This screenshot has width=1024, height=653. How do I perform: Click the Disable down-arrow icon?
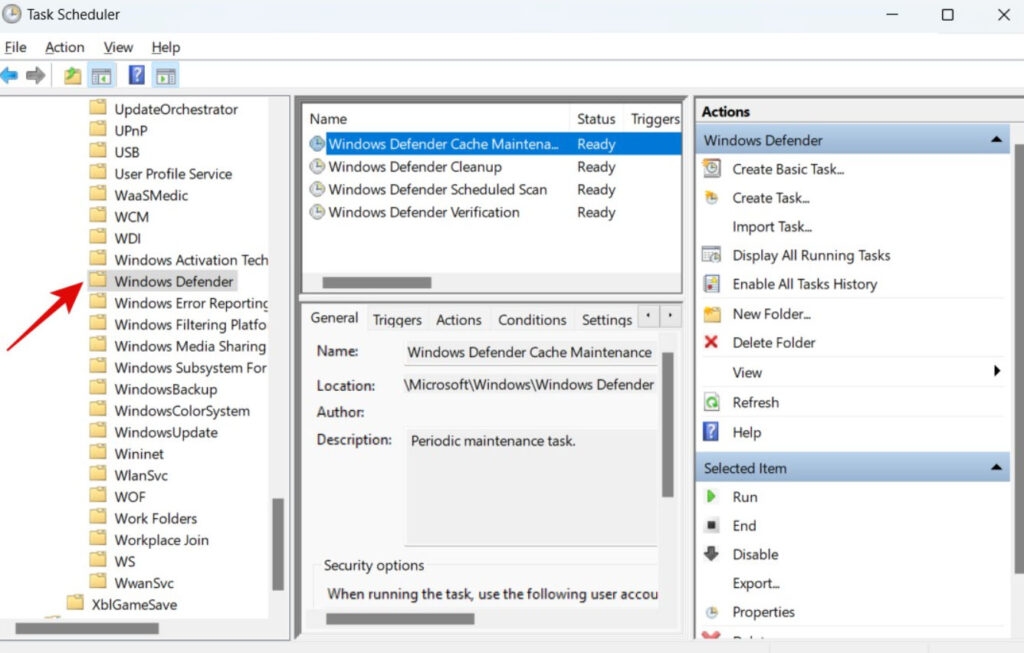pos(711,554)
